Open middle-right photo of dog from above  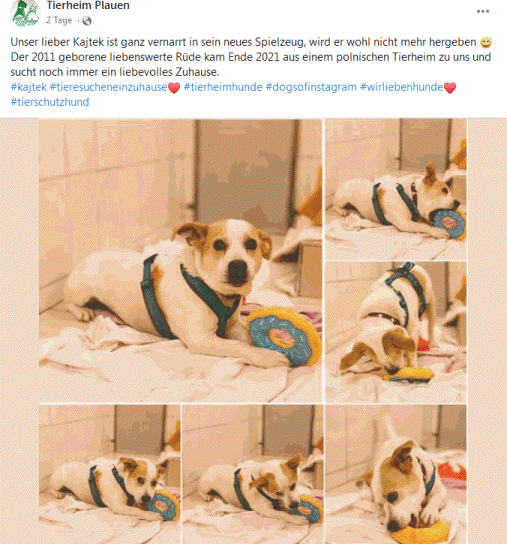(x=396, y=332)
